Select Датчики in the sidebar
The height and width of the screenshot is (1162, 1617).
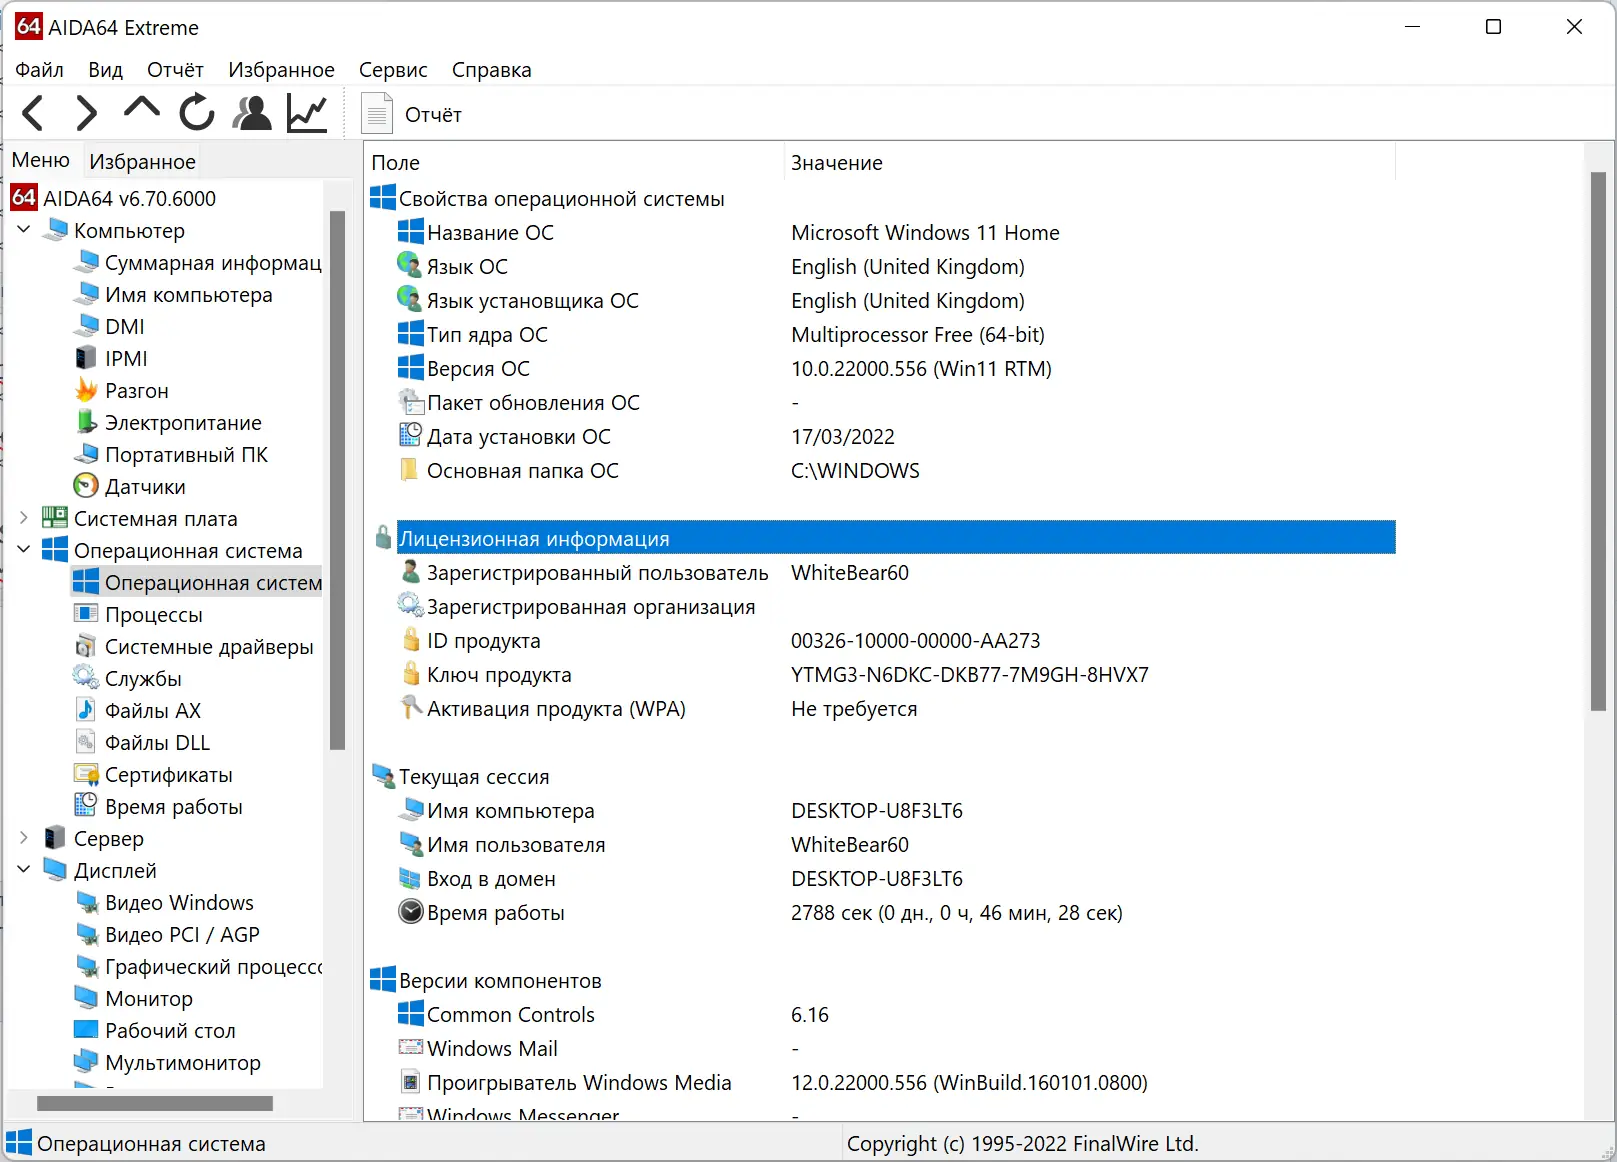(x=144, y=486)
